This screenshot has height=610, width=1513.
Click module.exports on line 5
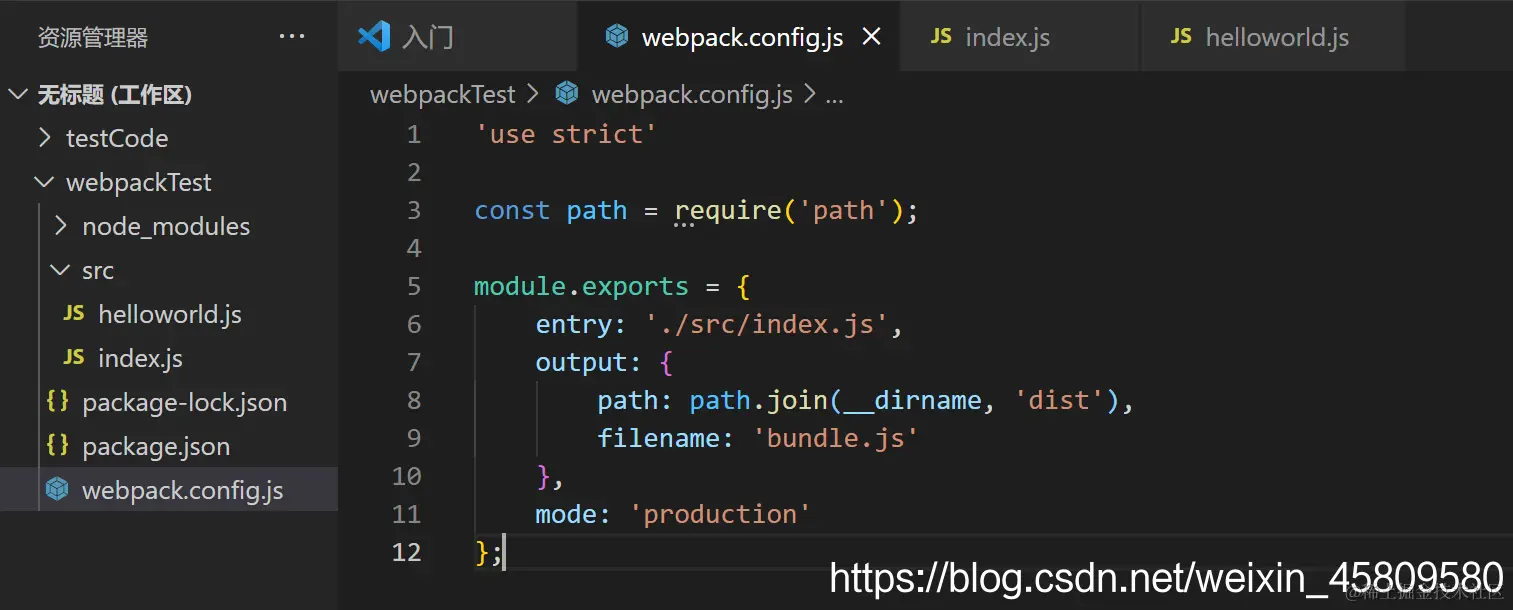(582, 286)
